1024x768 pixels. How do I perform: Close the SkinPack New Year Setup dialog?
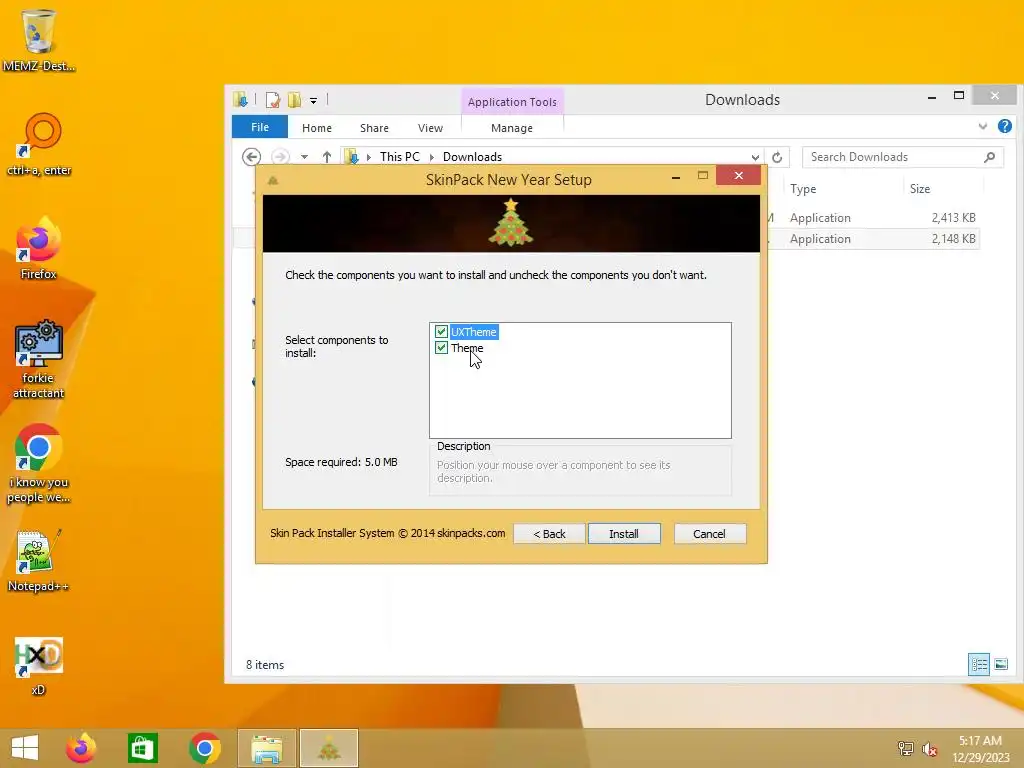(x=739, y=175)
